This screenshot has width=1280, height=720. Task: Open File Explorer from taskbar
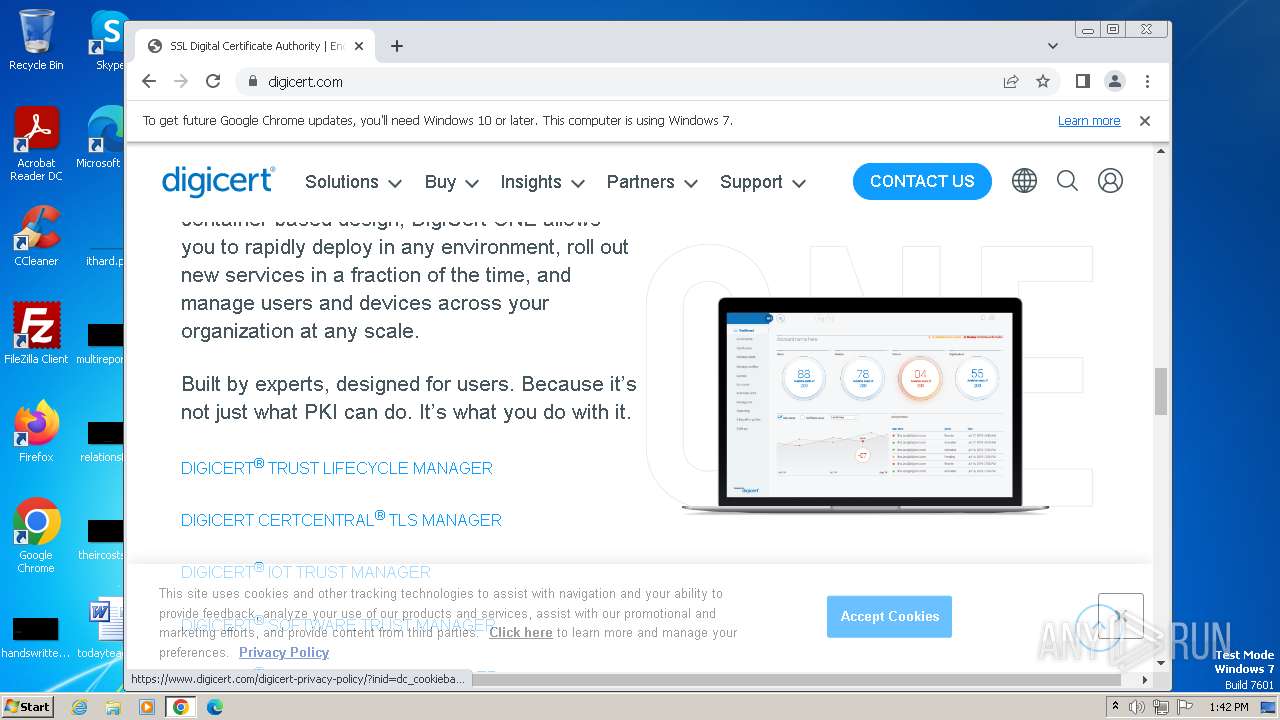[x=113, y=707]
